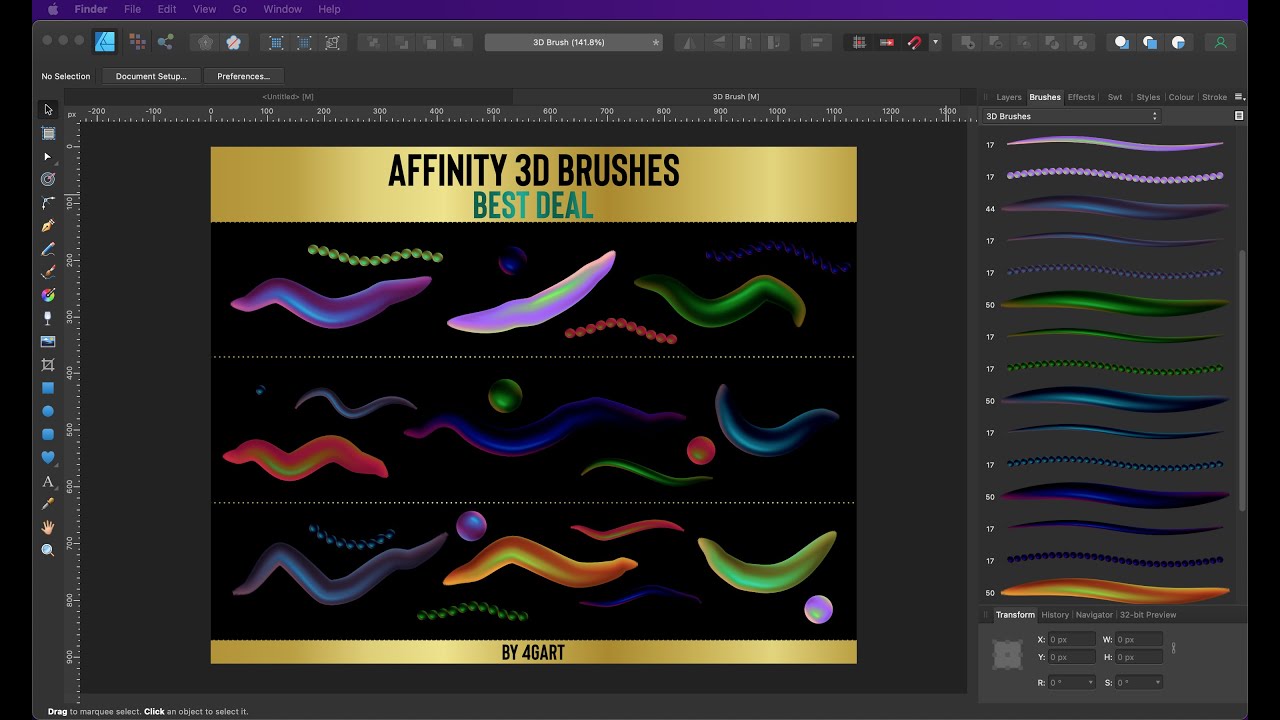Click the Add boolean operation icon
The image size is (1280, 720).
[x=967, y=42]
